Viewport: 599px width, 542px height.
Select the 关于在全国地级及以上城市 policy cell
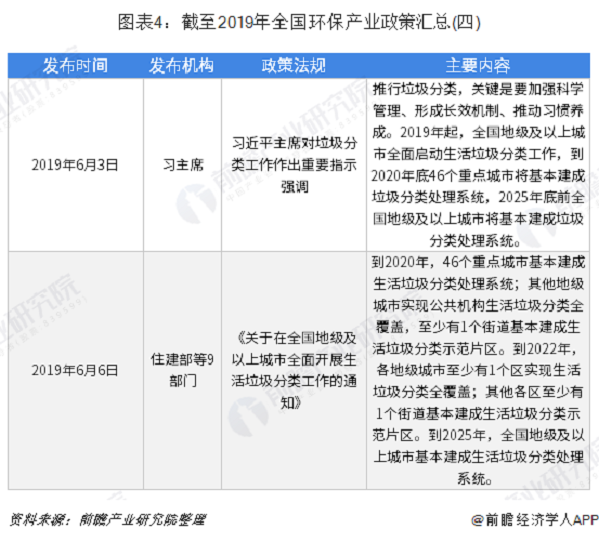click(x=294, y=370)
